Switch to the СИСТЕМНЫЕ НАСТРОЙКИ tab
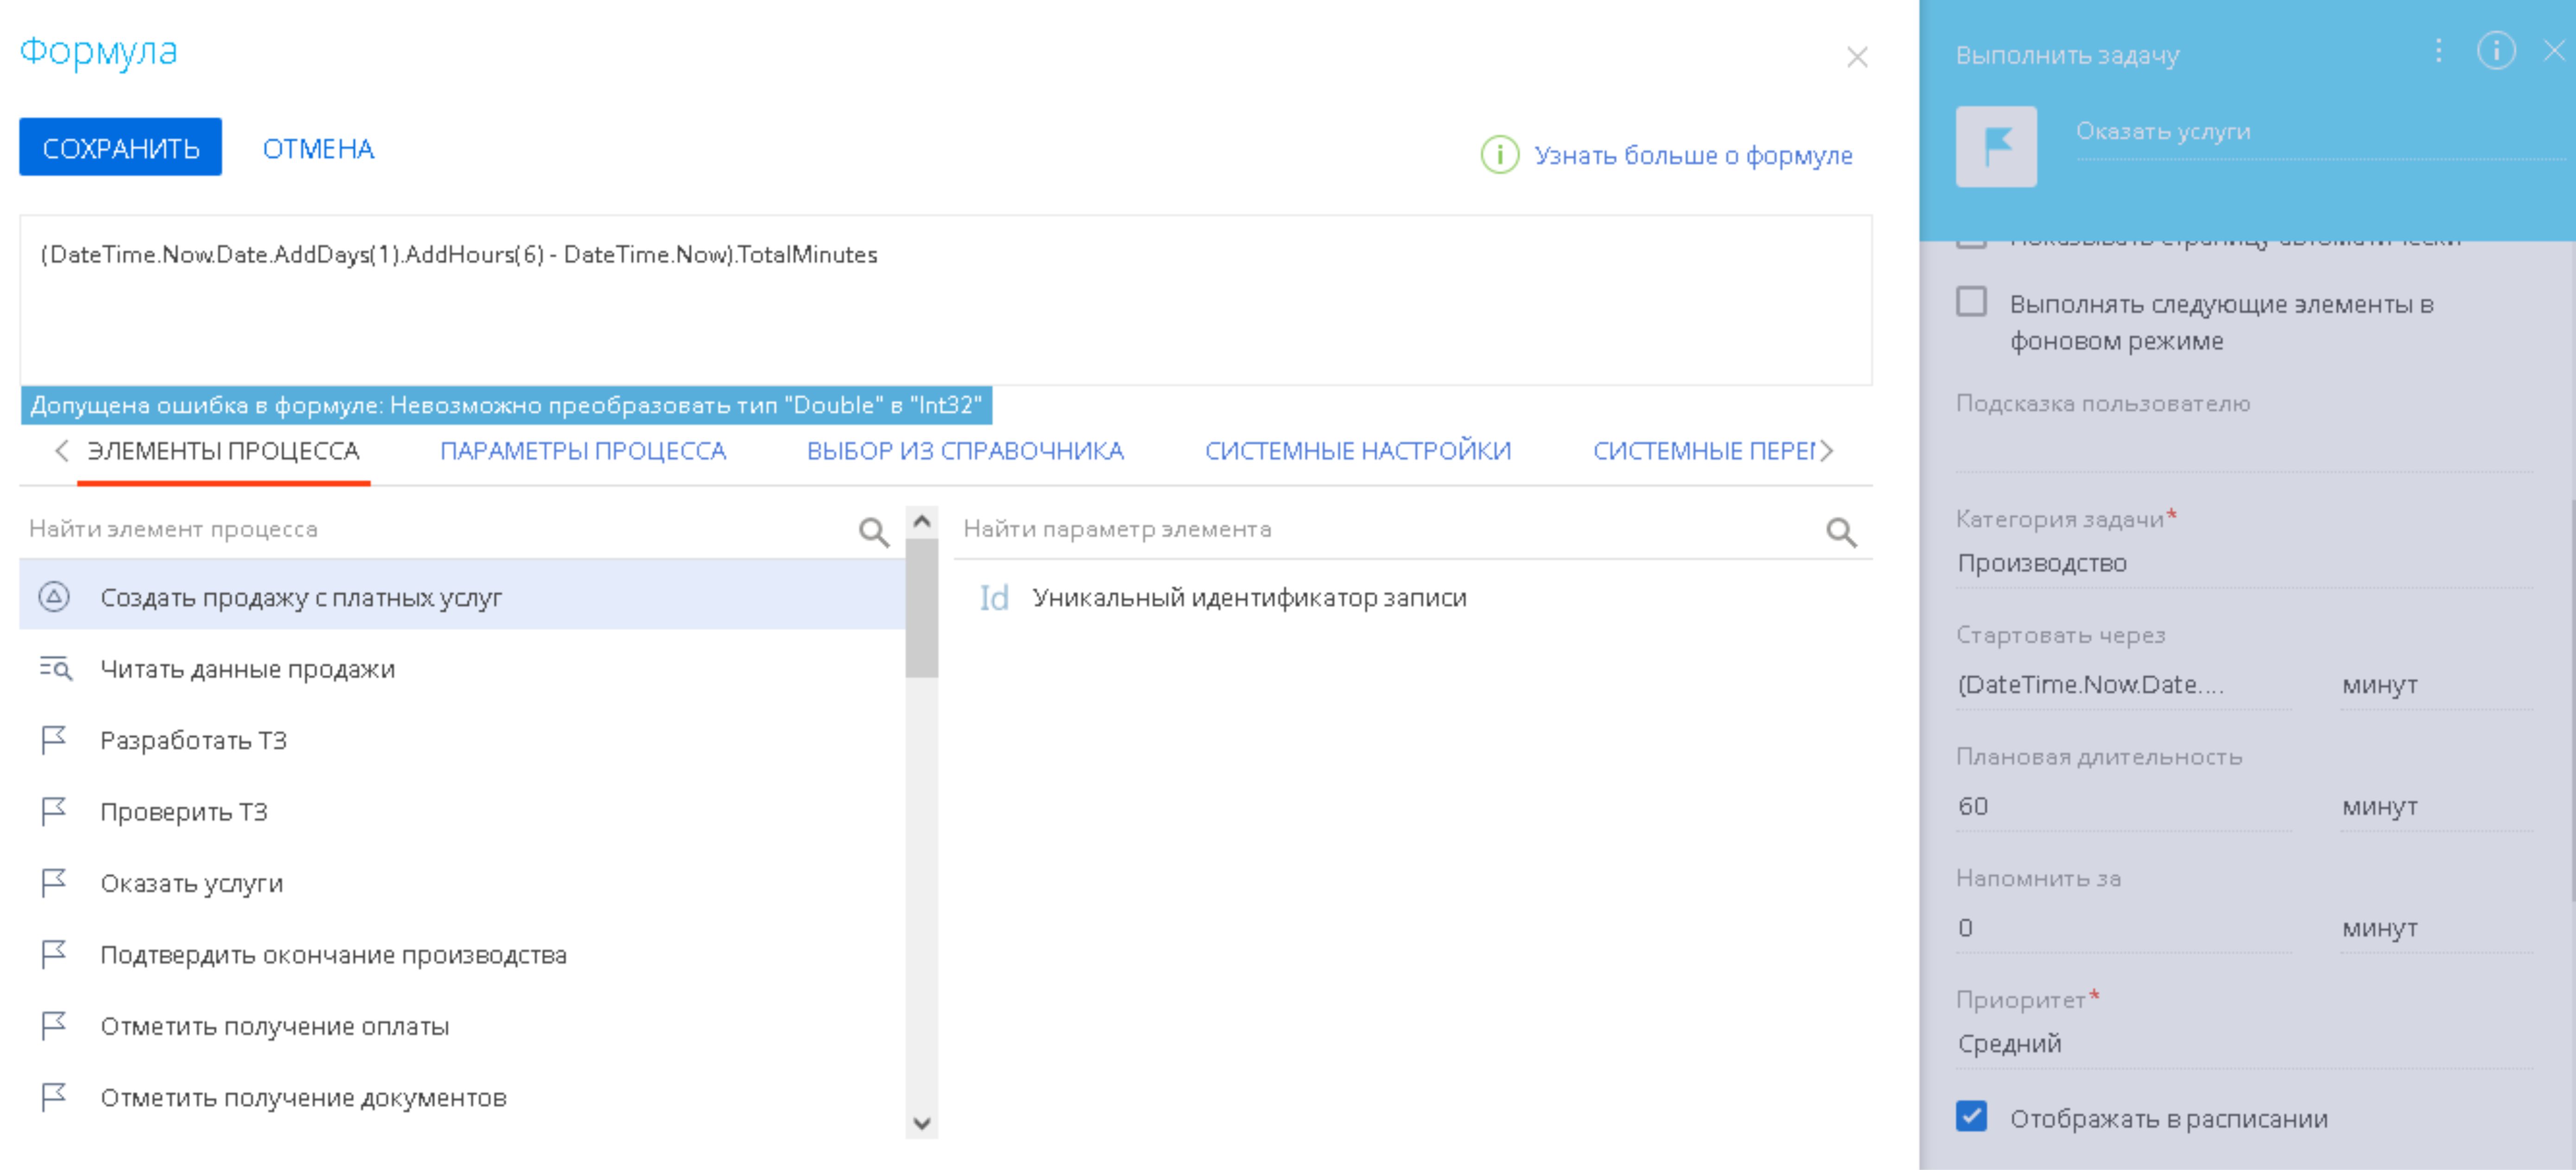Screen dimensions: 2576x1170 (x=1357, y=451)
